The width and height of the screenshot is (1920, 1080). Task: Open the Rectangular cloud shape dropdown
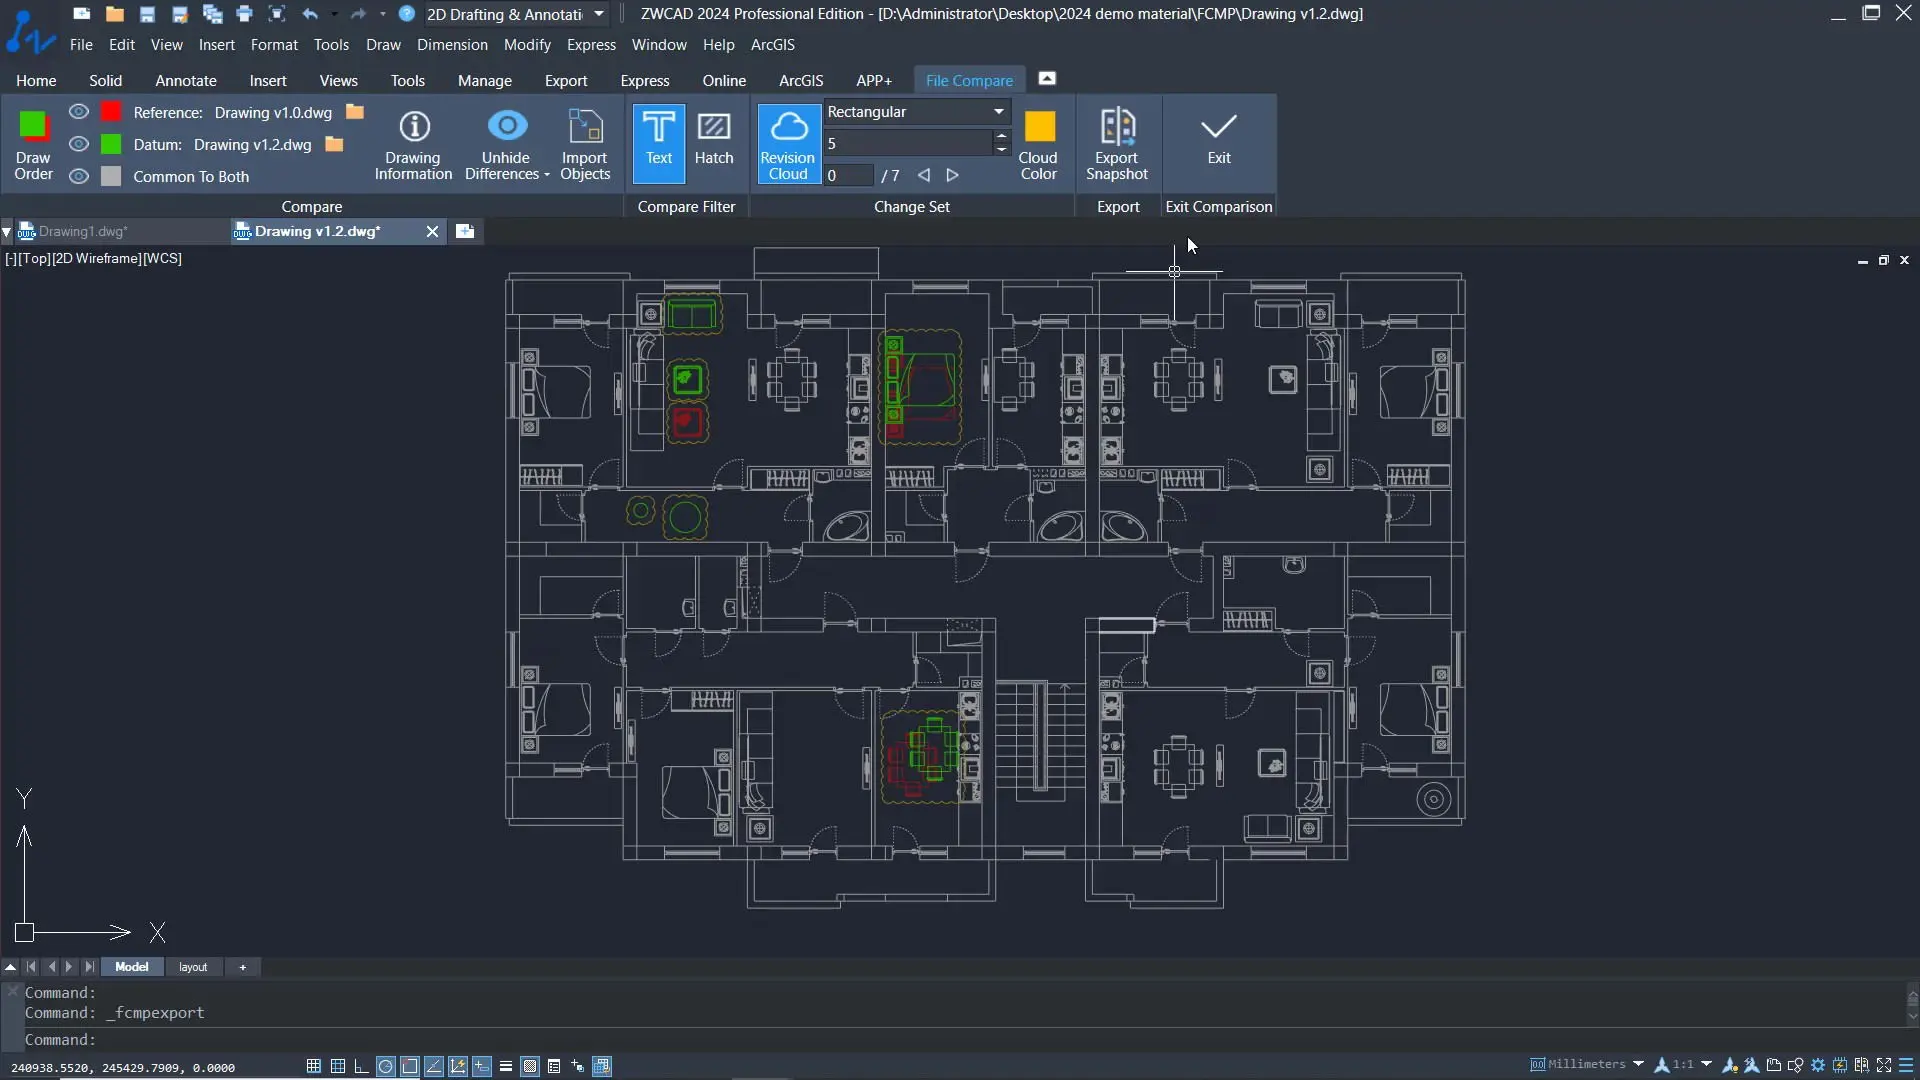[998, 112]
